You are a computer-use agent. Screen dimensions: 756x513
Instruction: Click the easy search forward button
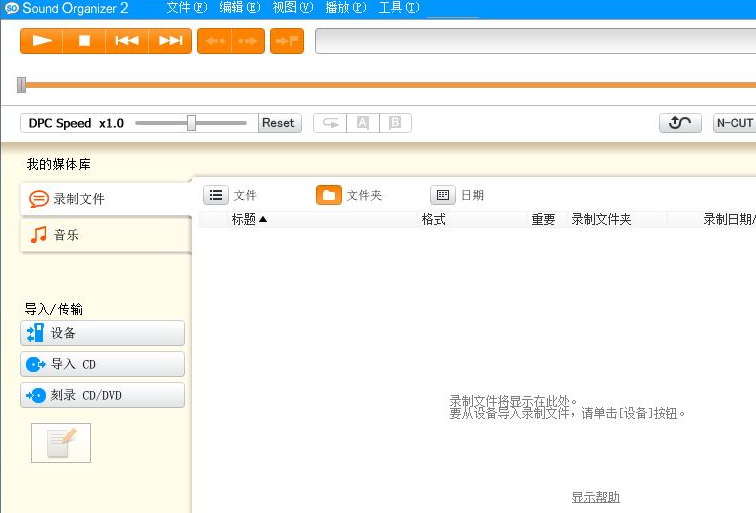tap(248, 41)
